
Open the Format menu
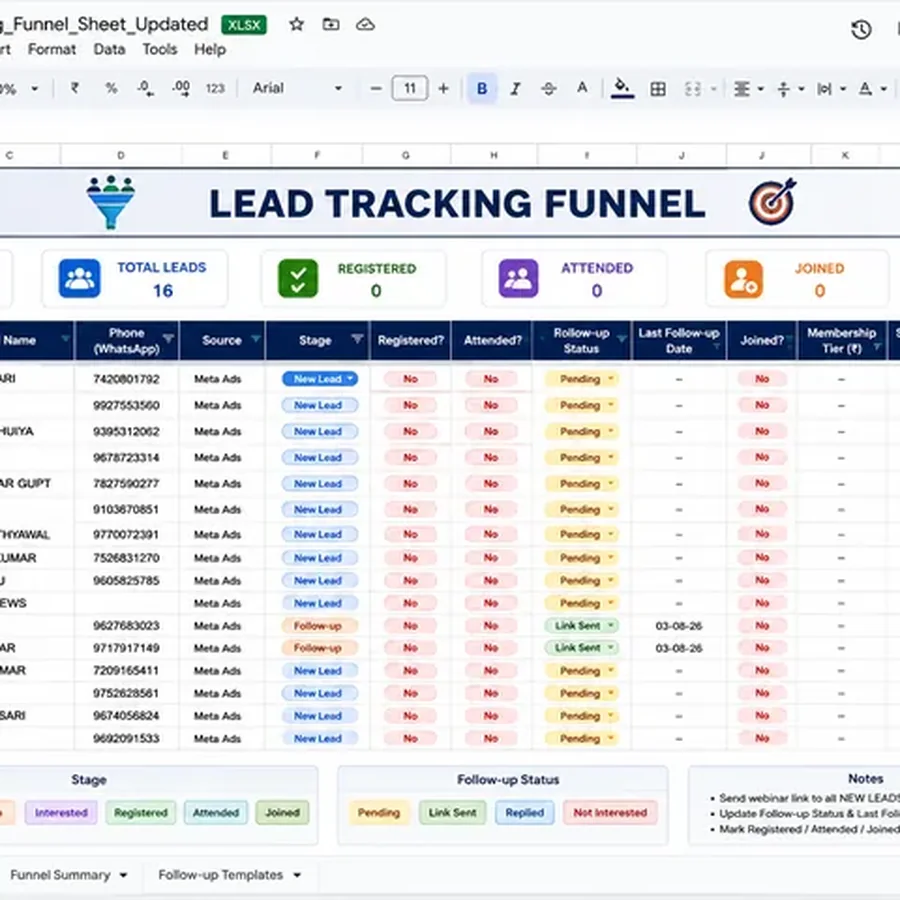pos(52,49)
